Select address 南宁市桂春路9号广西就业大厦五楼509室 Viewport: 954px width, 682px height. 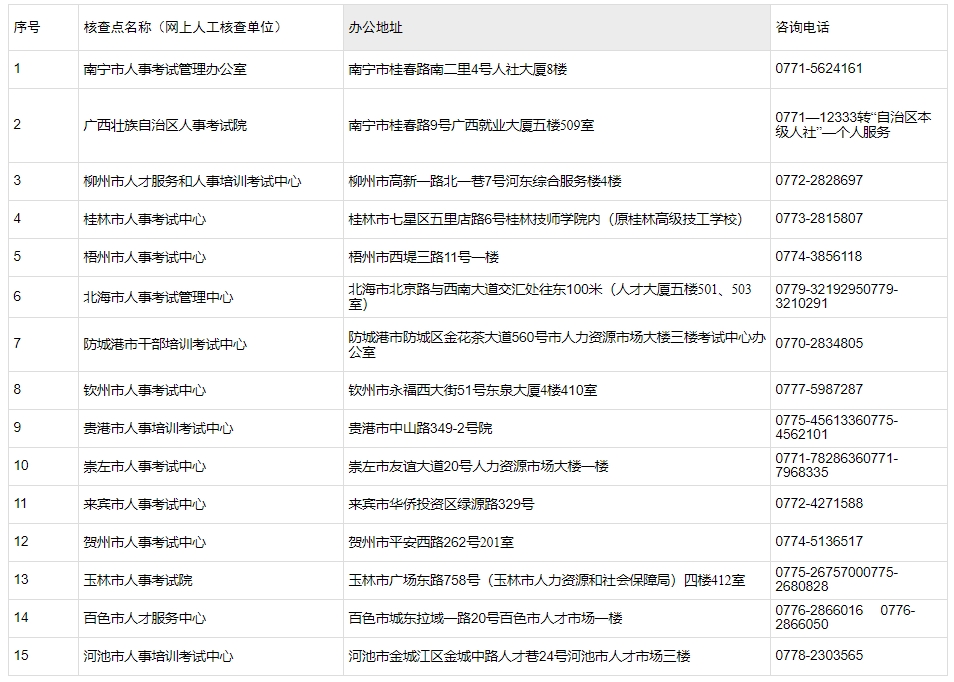click(471, 125)
